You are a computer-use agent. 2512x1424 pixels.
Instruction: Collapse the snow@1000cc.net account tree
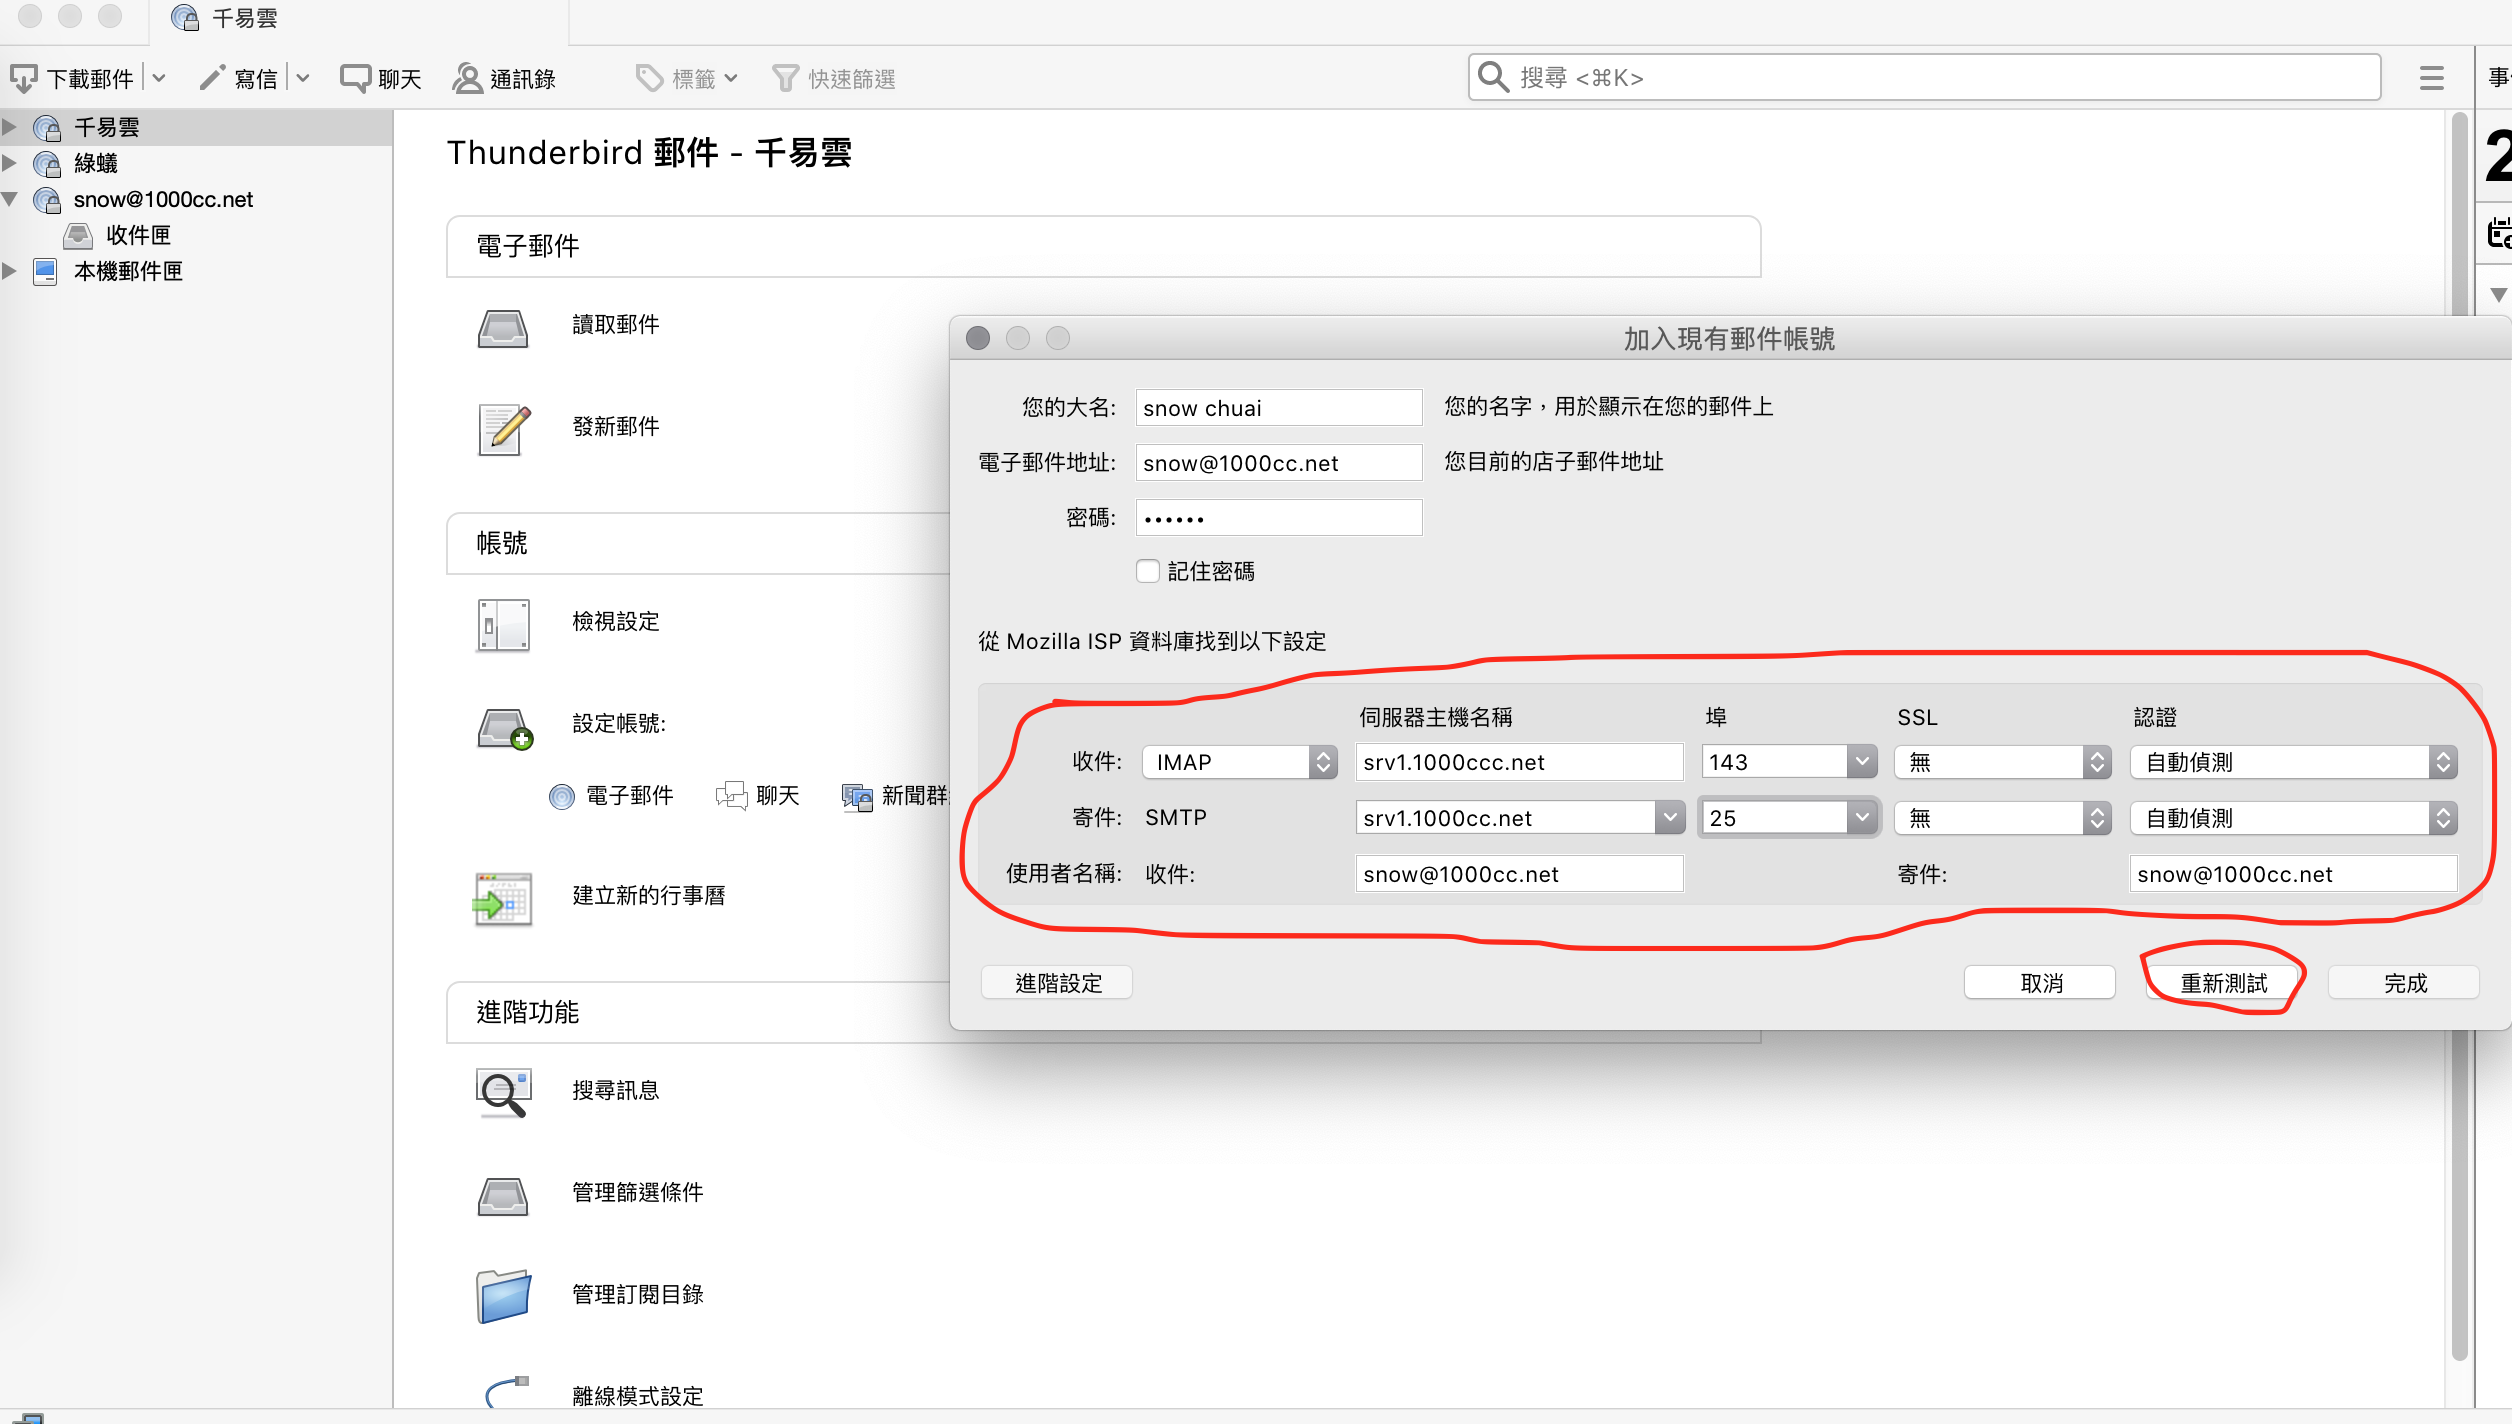tap(10, 198)
